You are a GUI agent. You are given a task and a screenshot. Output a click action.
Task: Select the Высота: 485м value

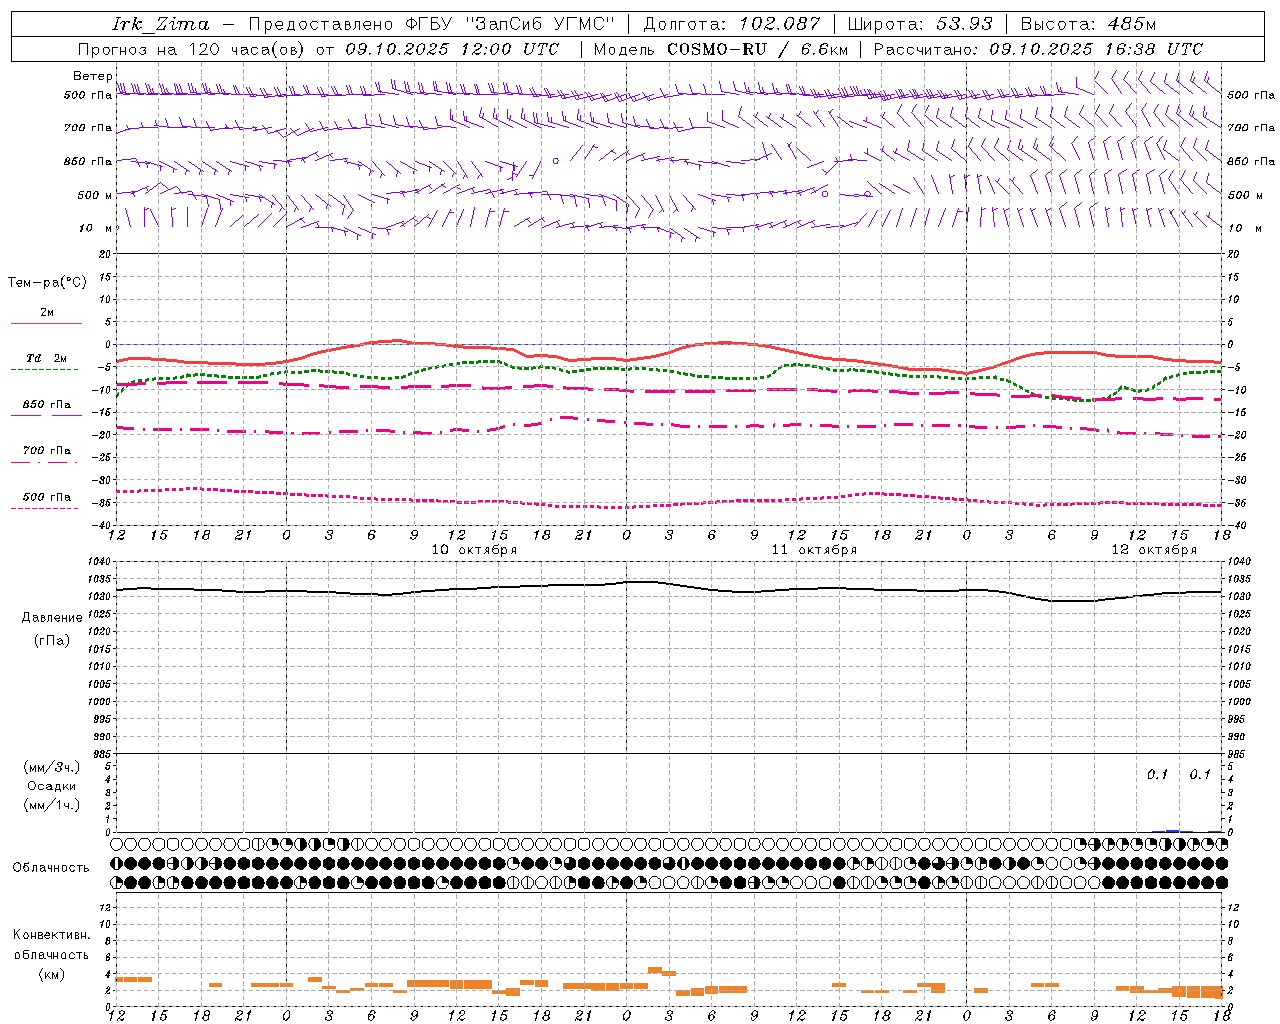coord(1088,24)
